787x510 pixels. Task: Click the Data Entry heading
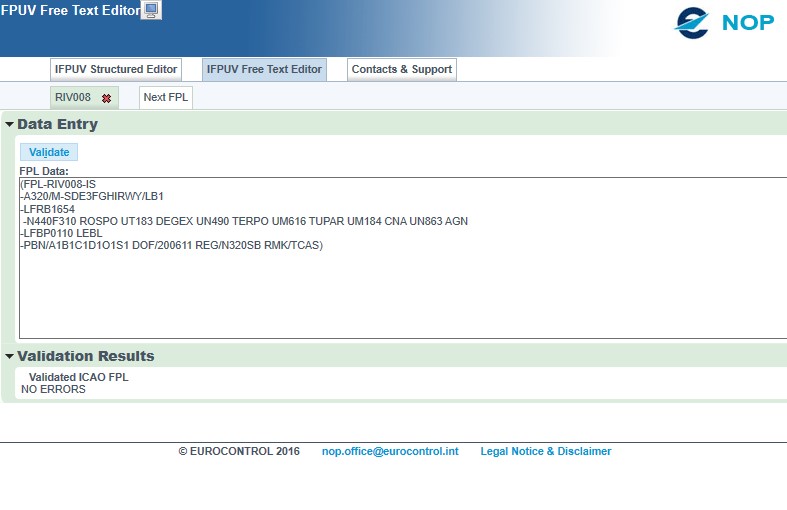coord(58,124)
